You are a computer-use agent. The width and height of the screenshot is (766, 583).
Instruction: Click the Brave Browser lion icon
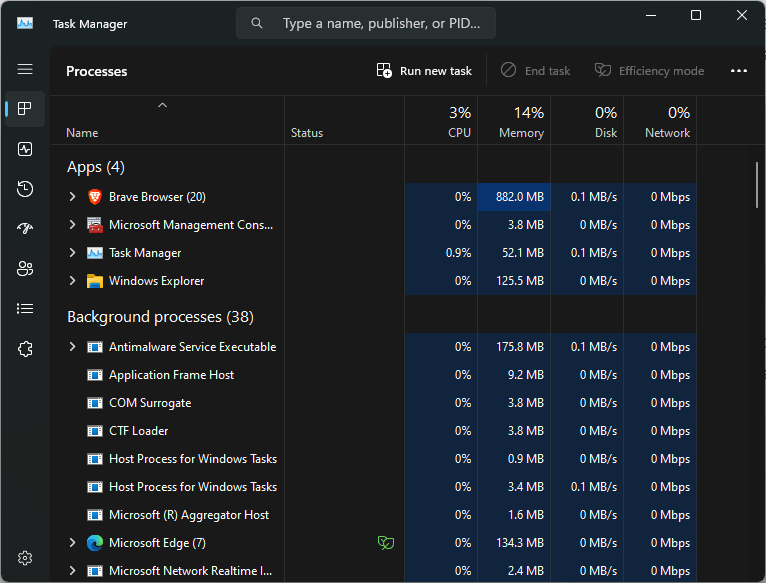pos(95,197)
